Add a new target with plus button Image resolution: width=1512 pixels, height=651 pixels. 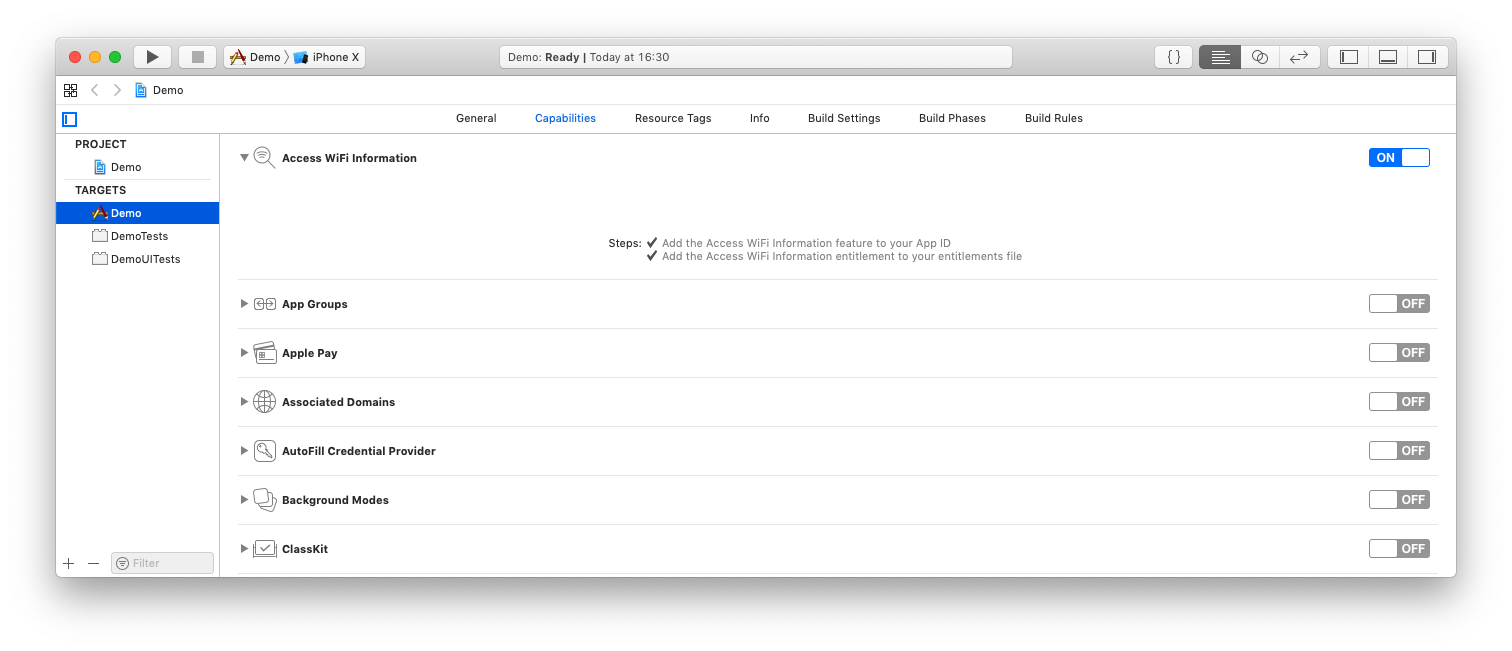pos(69,563)
